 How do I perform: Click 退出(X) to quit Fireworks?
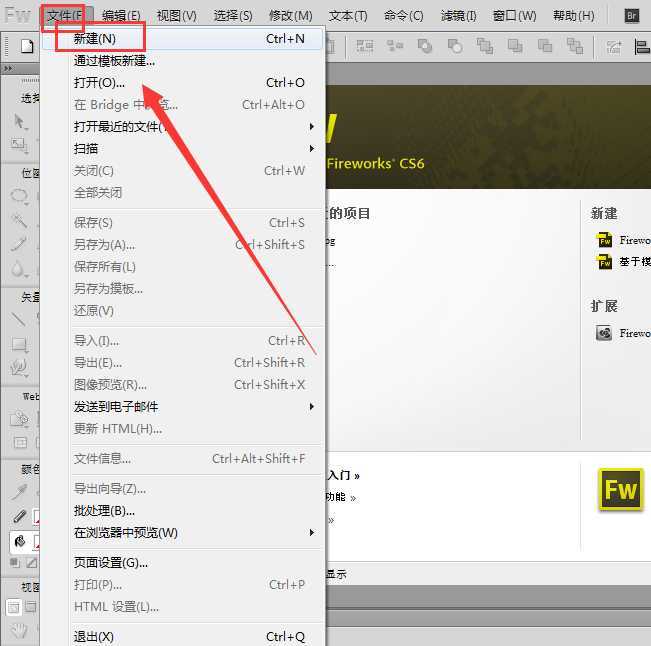click(x=94, y=637)
